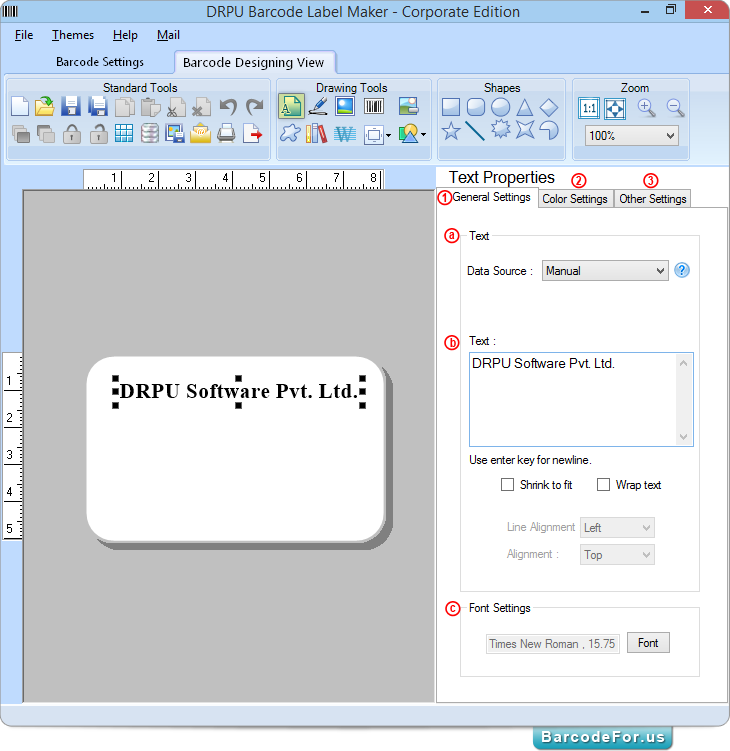Click the help icon beside Data Source

tap(682, 271)
